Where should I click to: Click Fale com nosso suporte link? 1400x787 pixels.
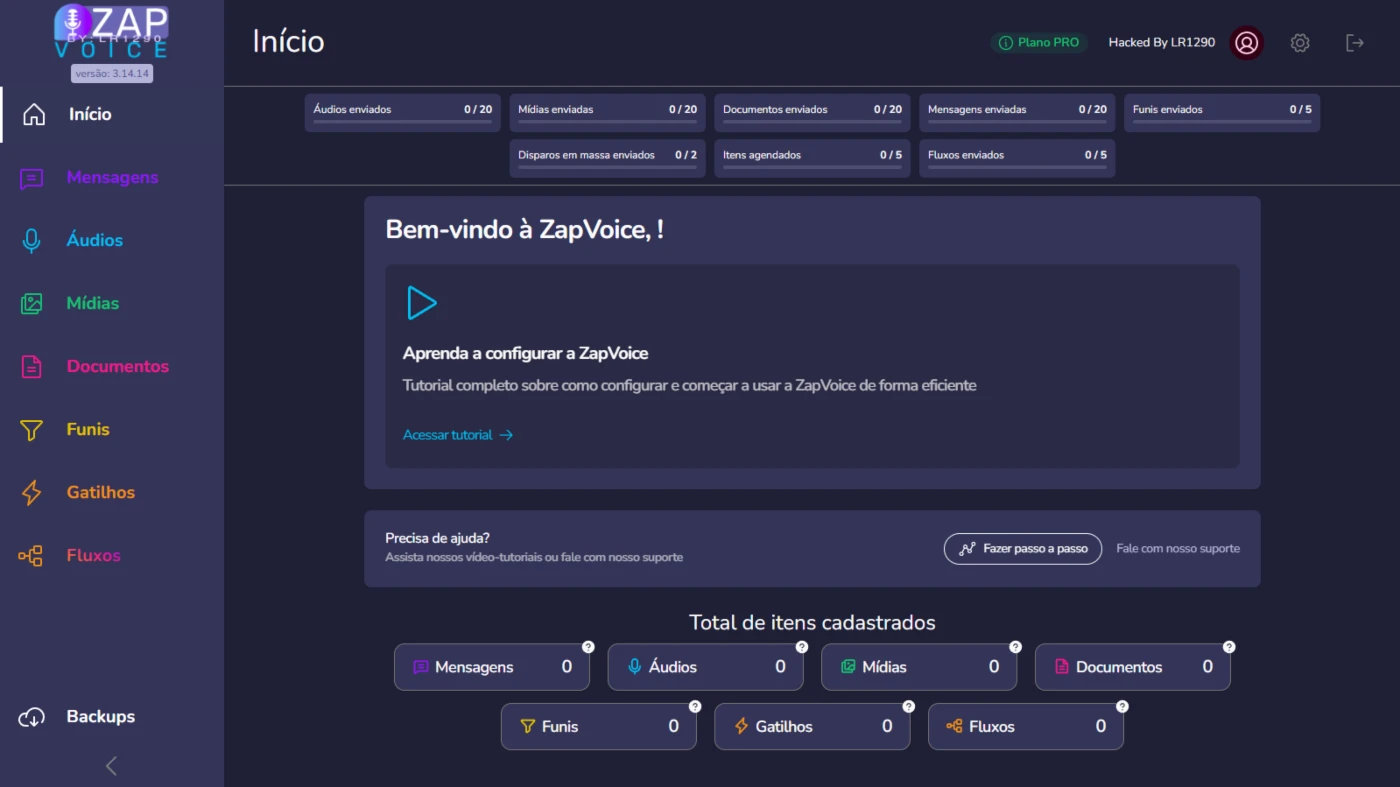1177,548
